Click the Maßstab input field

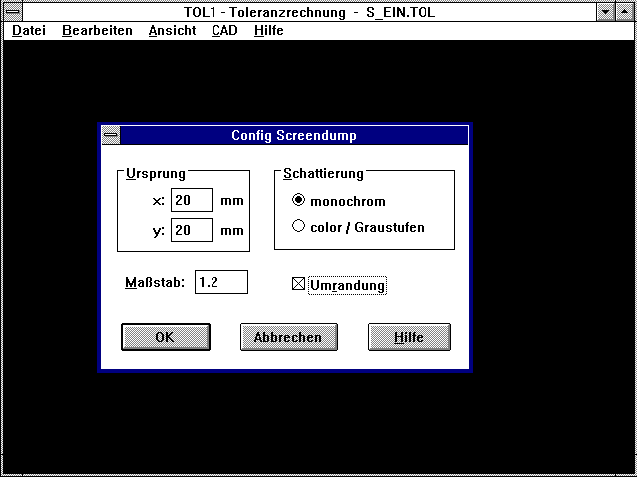(220, 282)
